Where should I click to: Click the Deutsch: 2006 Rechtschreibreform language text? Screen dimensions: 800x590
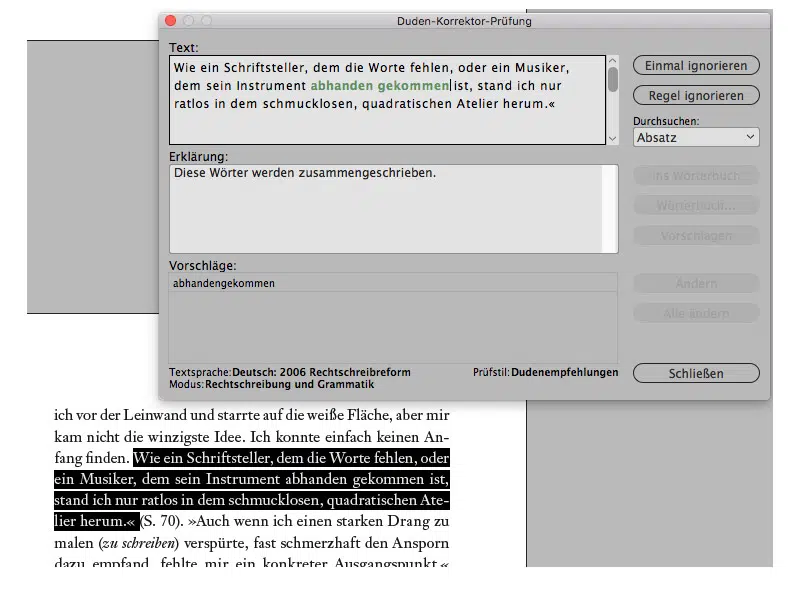[321, 372]
